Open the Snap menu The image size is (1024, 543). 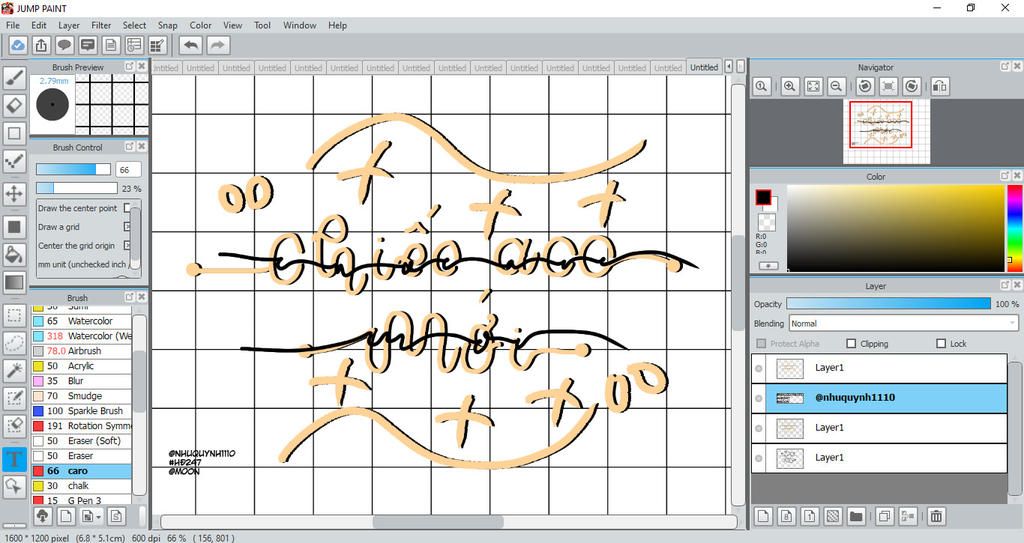tap(167, 25)
